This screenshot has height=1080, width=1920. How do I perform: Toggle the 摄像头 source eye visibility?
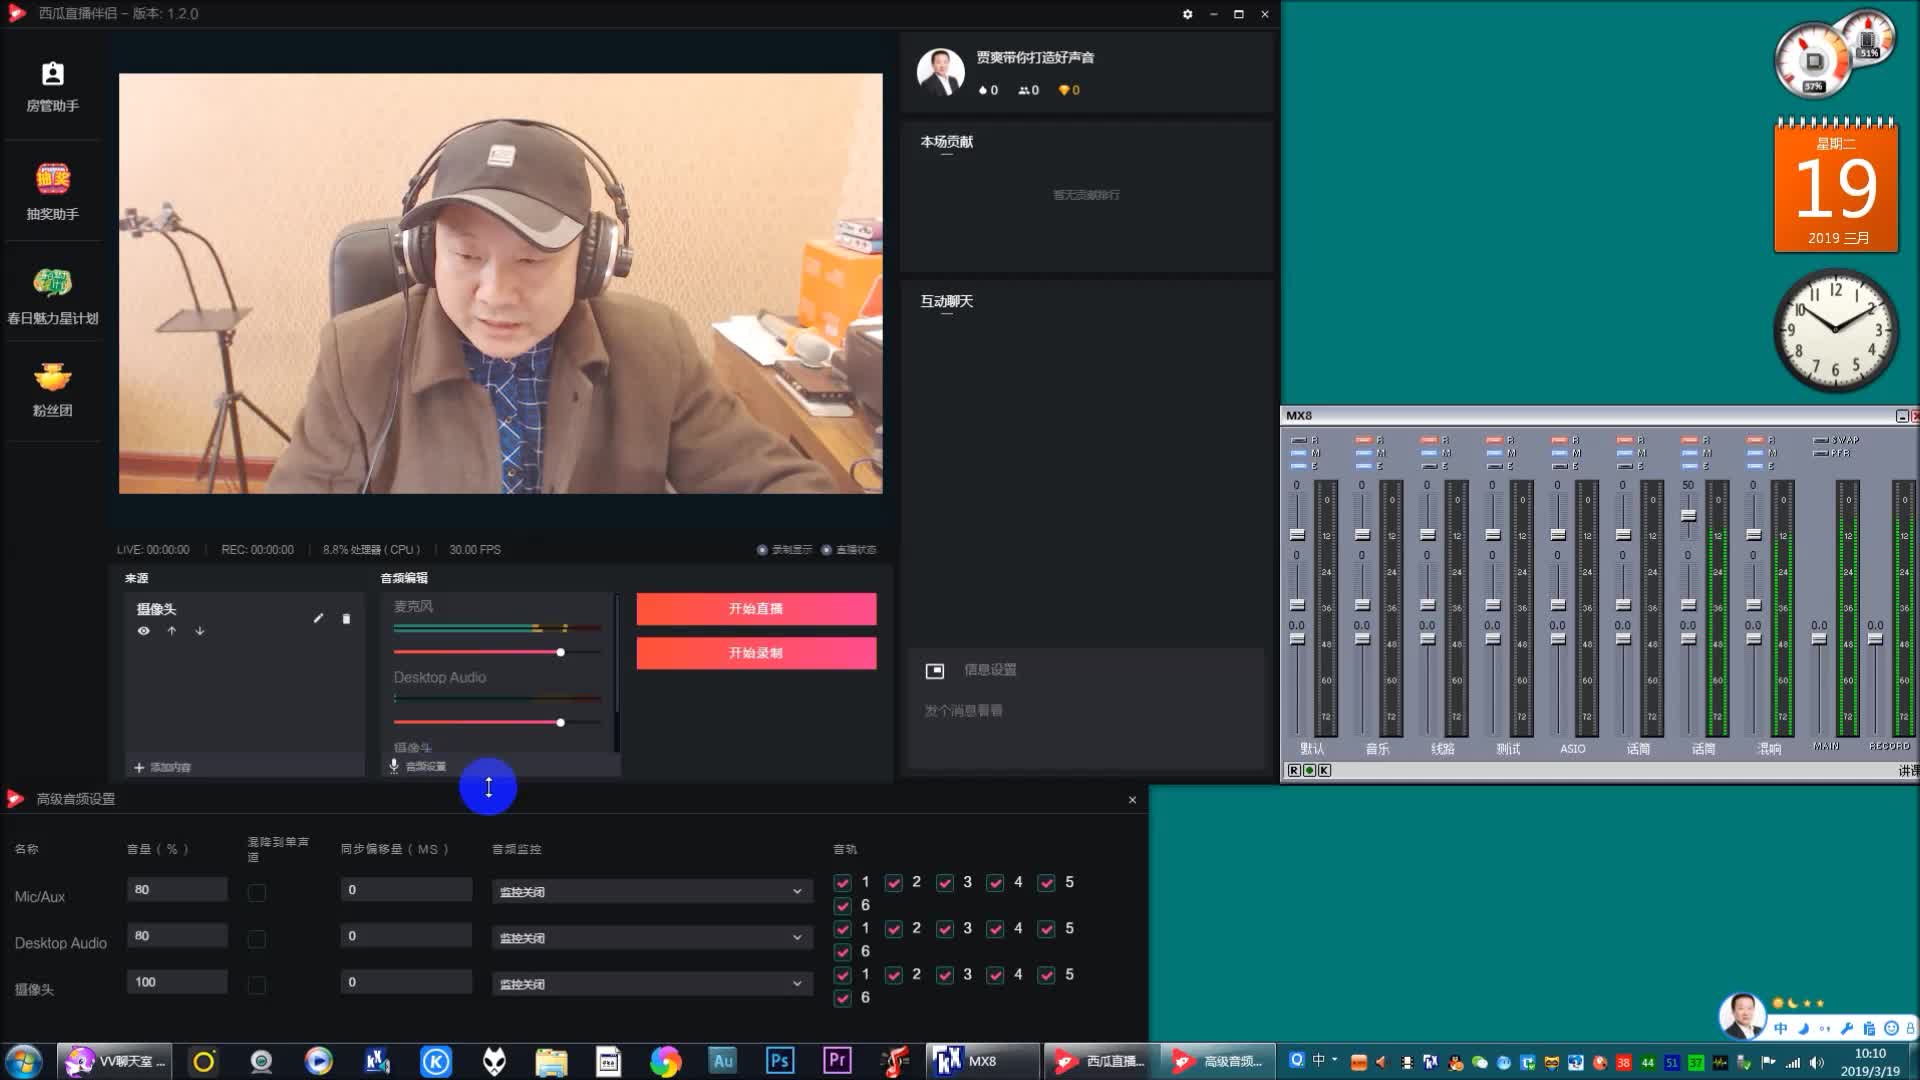[x=144, y=631]
